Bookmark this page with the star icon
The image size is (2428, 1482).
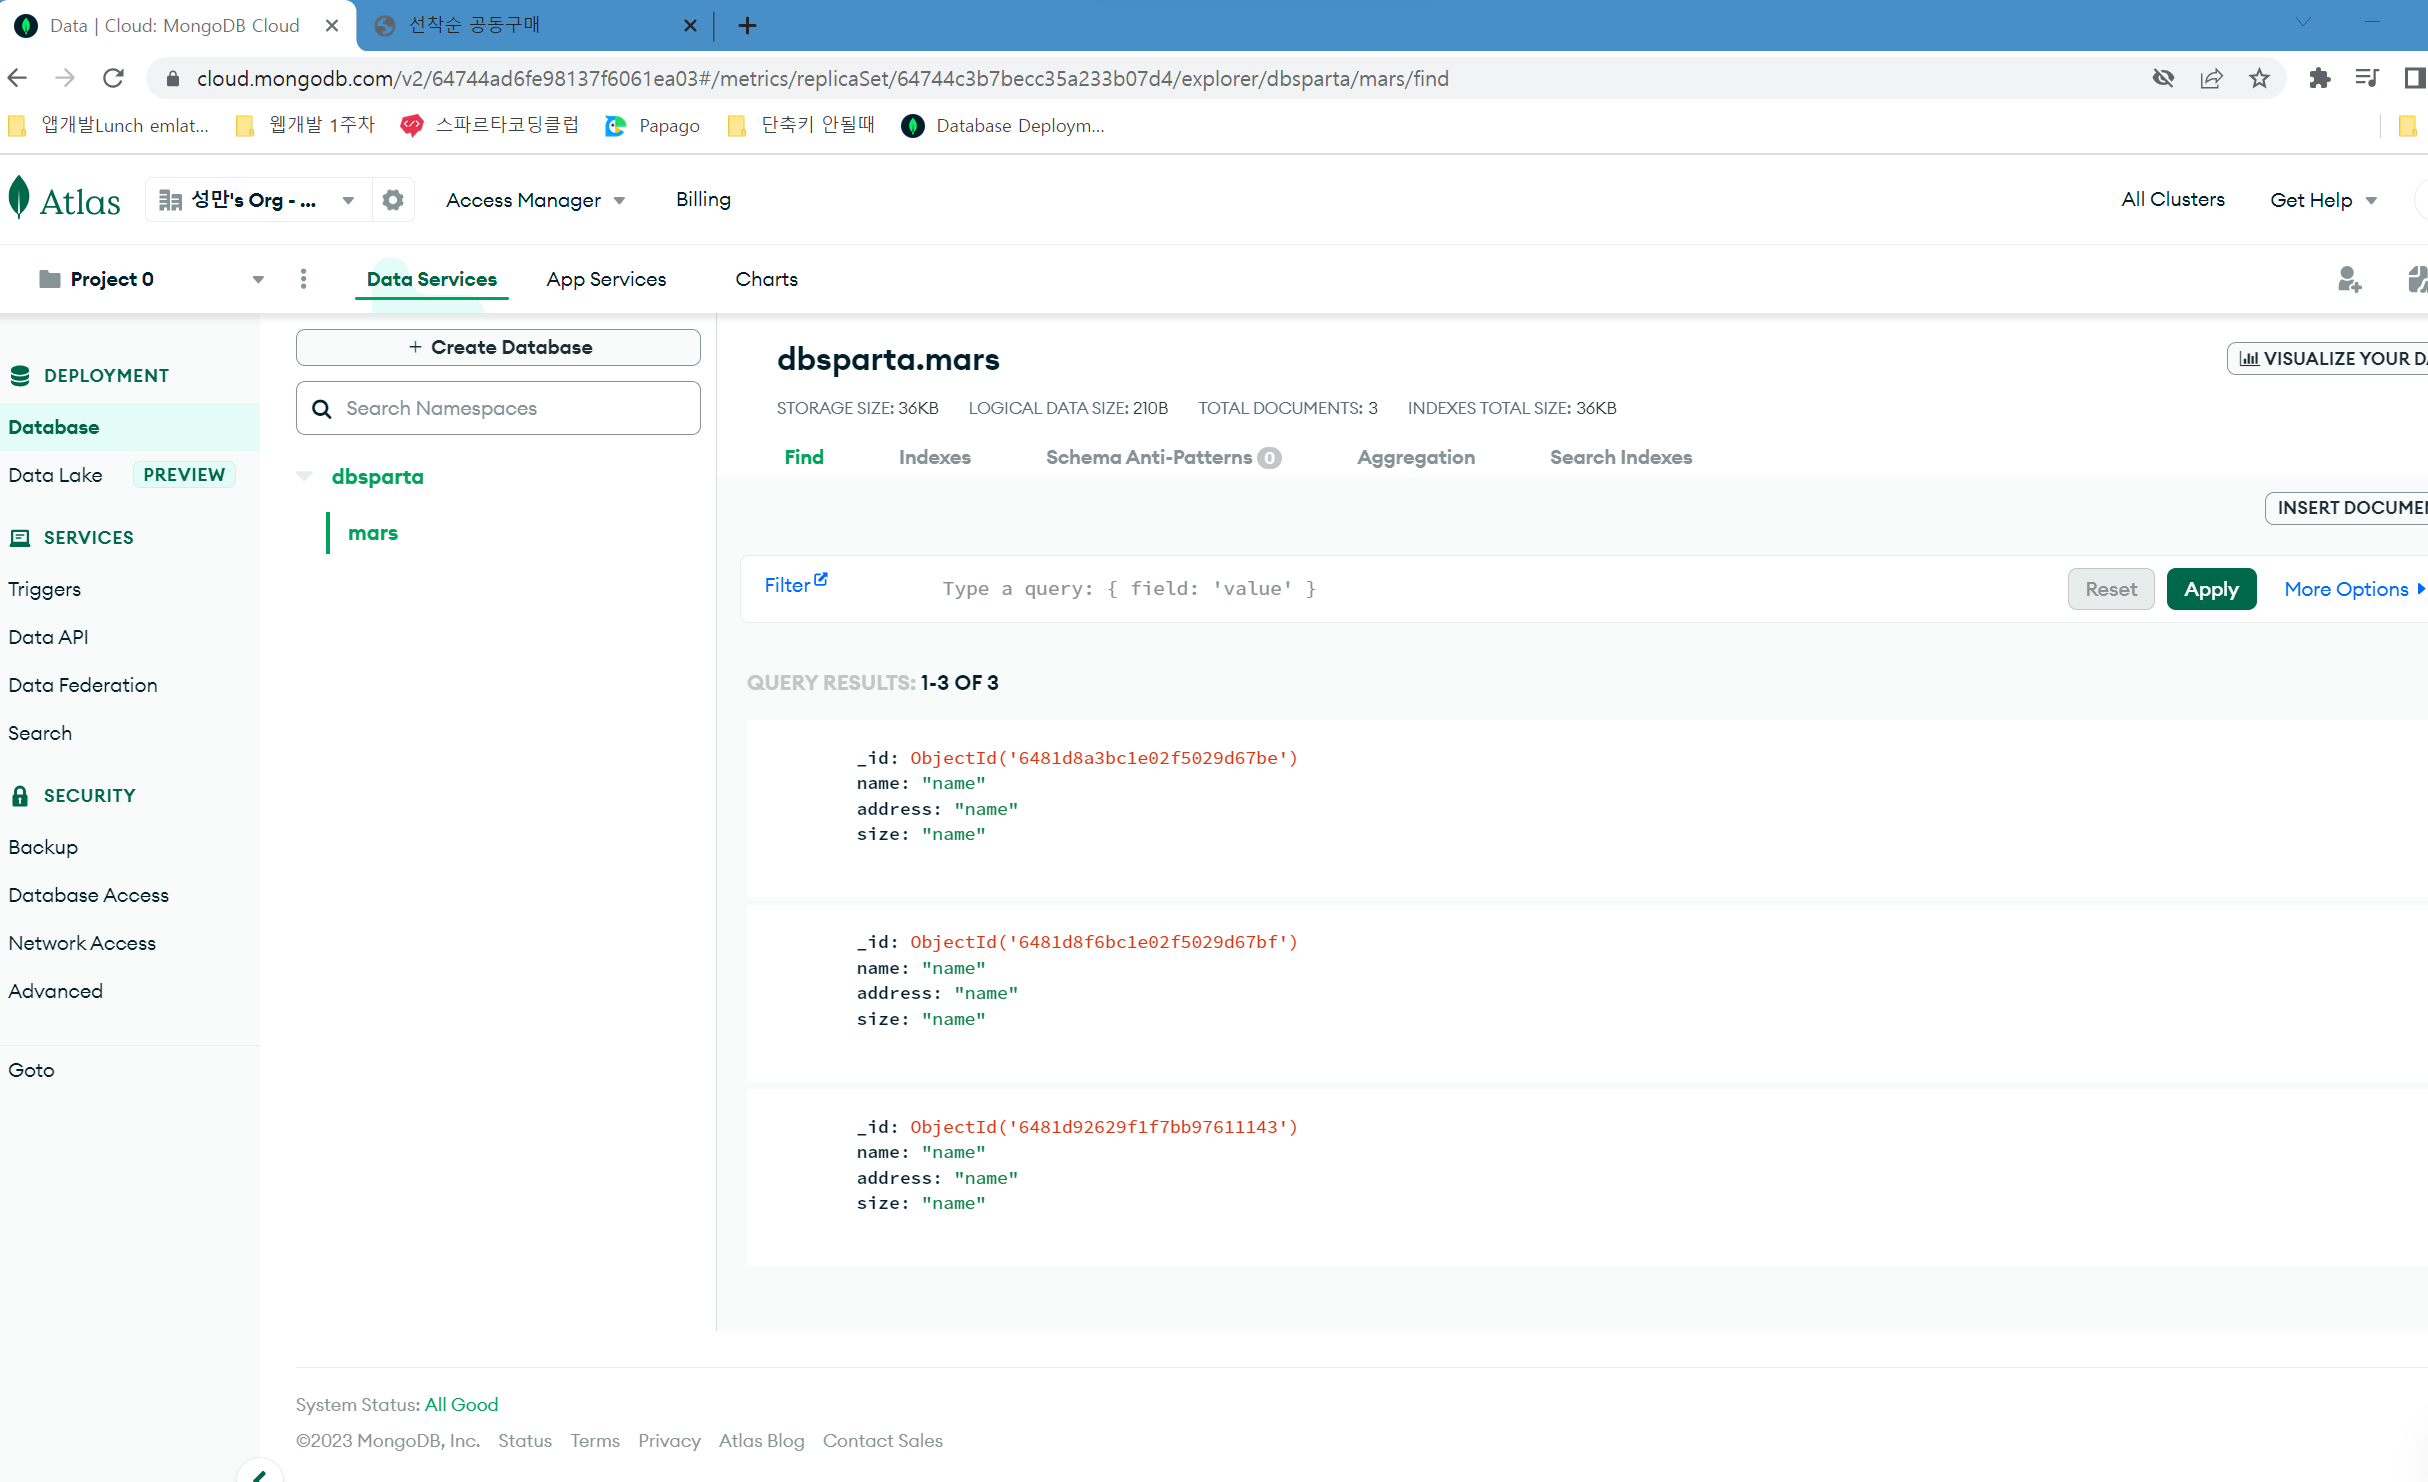(2259, 78)
